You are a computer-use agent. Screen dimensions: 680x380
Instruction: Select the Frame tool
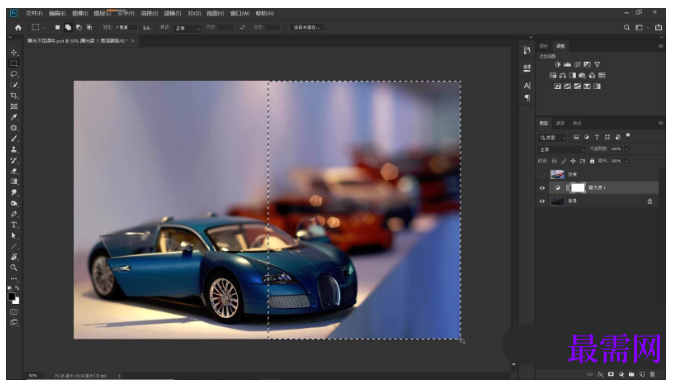click(14, 106)
